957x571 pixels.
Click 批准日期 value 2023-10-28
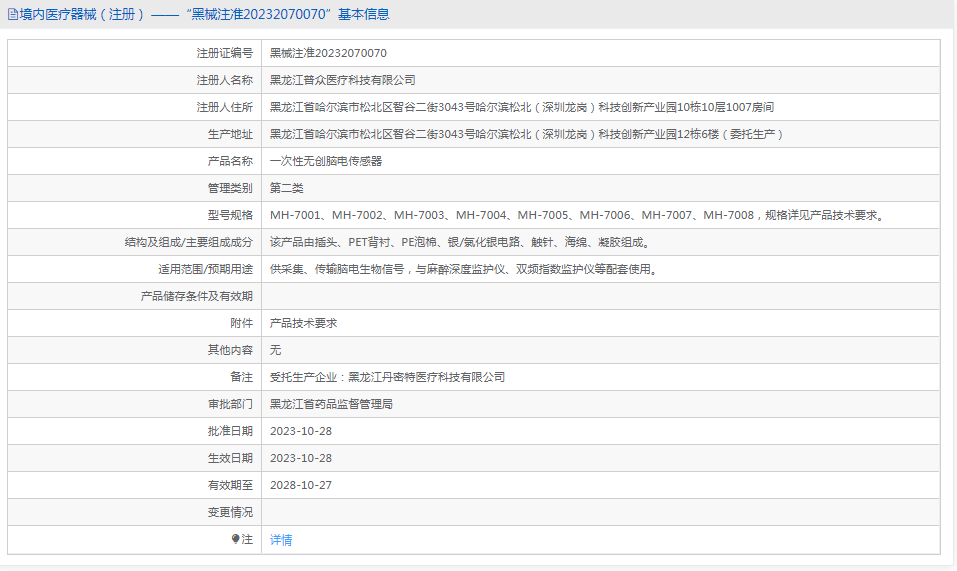[x=301, y=431]
